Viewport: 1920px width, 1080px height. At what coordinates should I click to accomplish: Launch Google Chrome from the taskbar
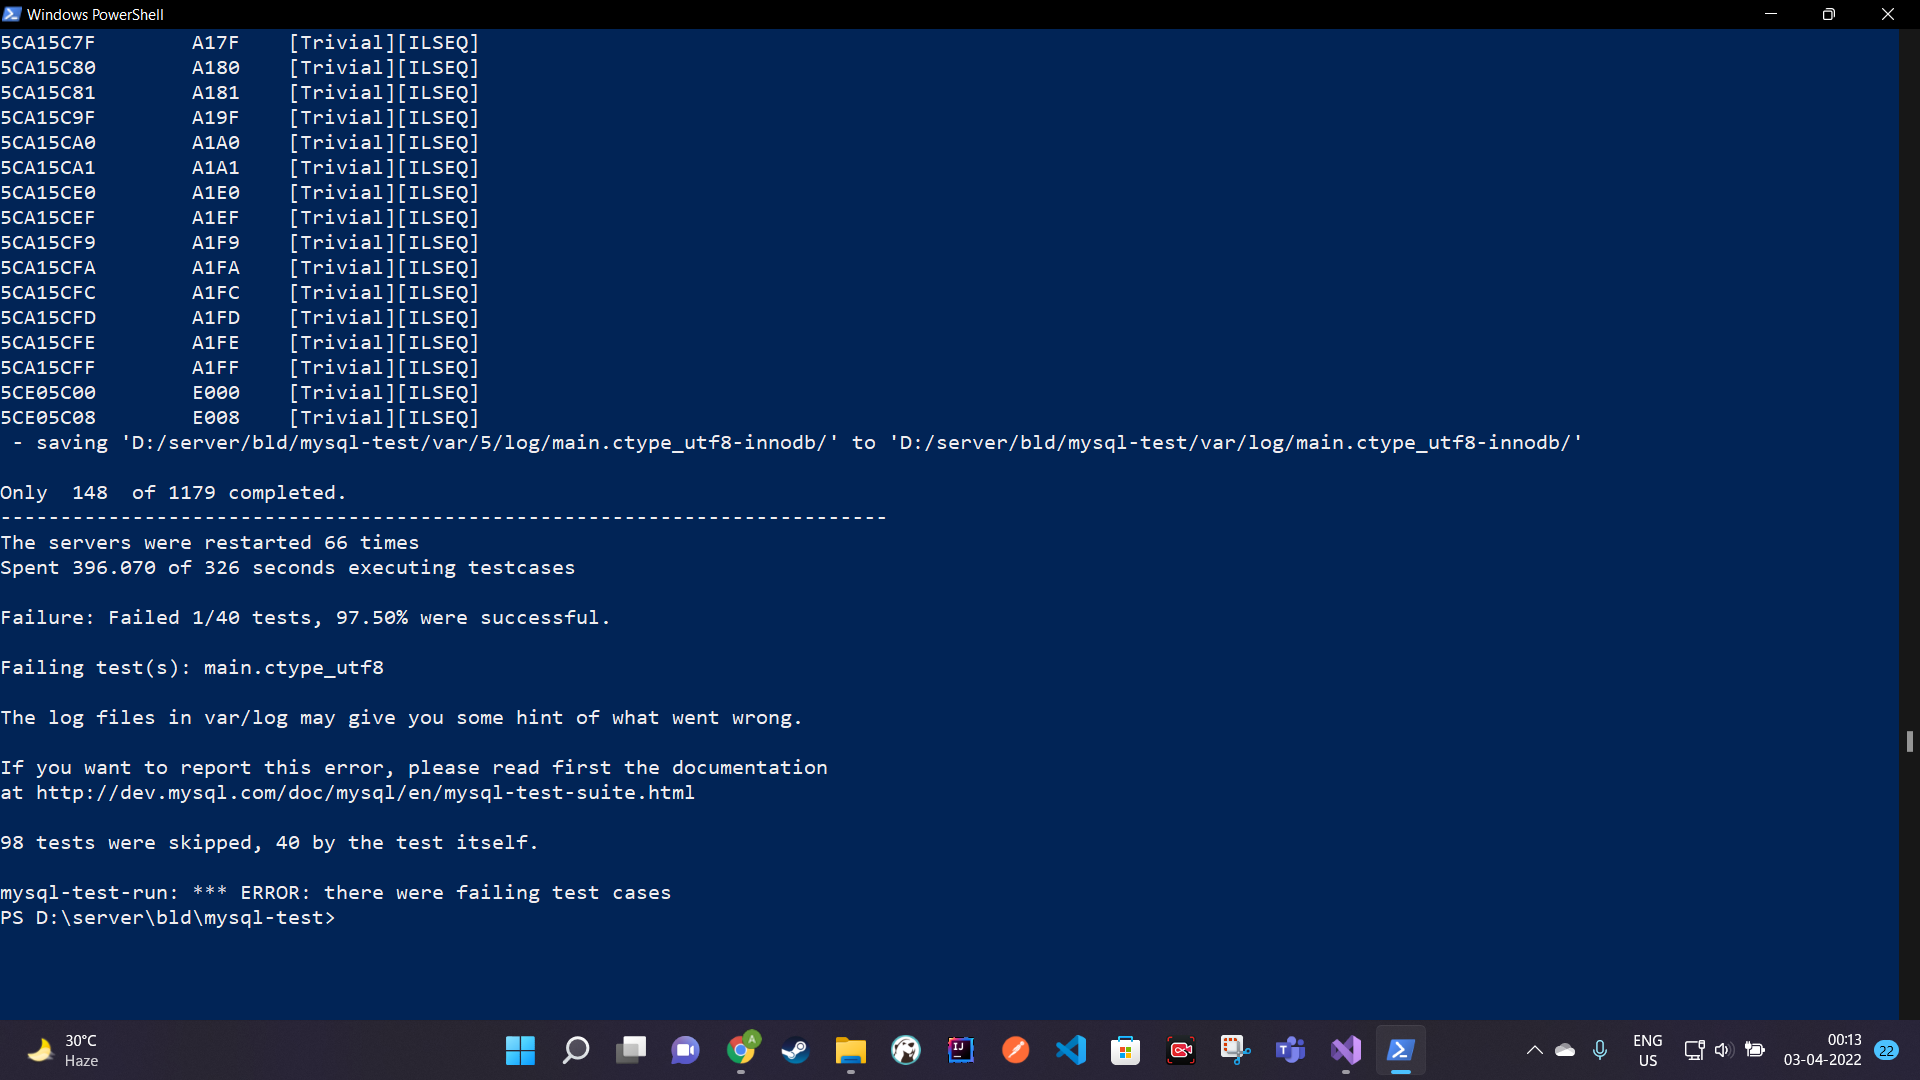coord(741,1050)
